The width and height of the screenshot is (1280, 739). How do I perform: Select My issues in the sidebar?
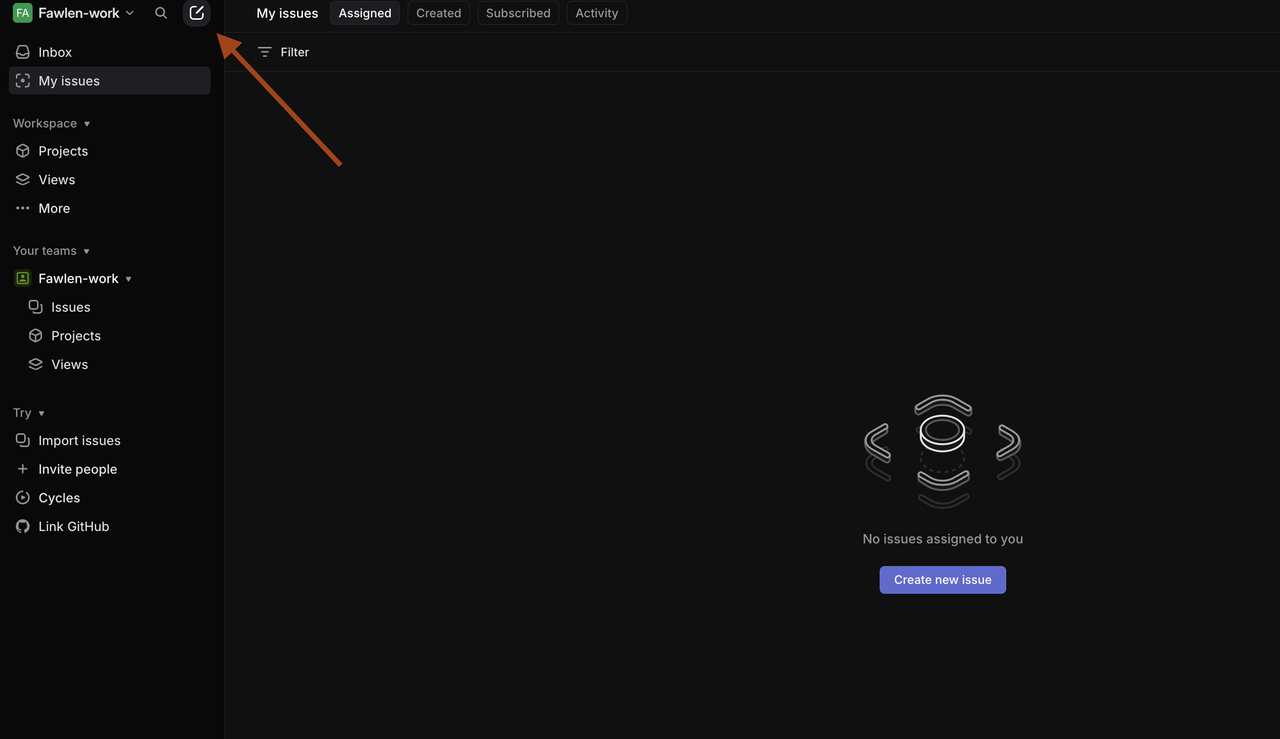110,81
